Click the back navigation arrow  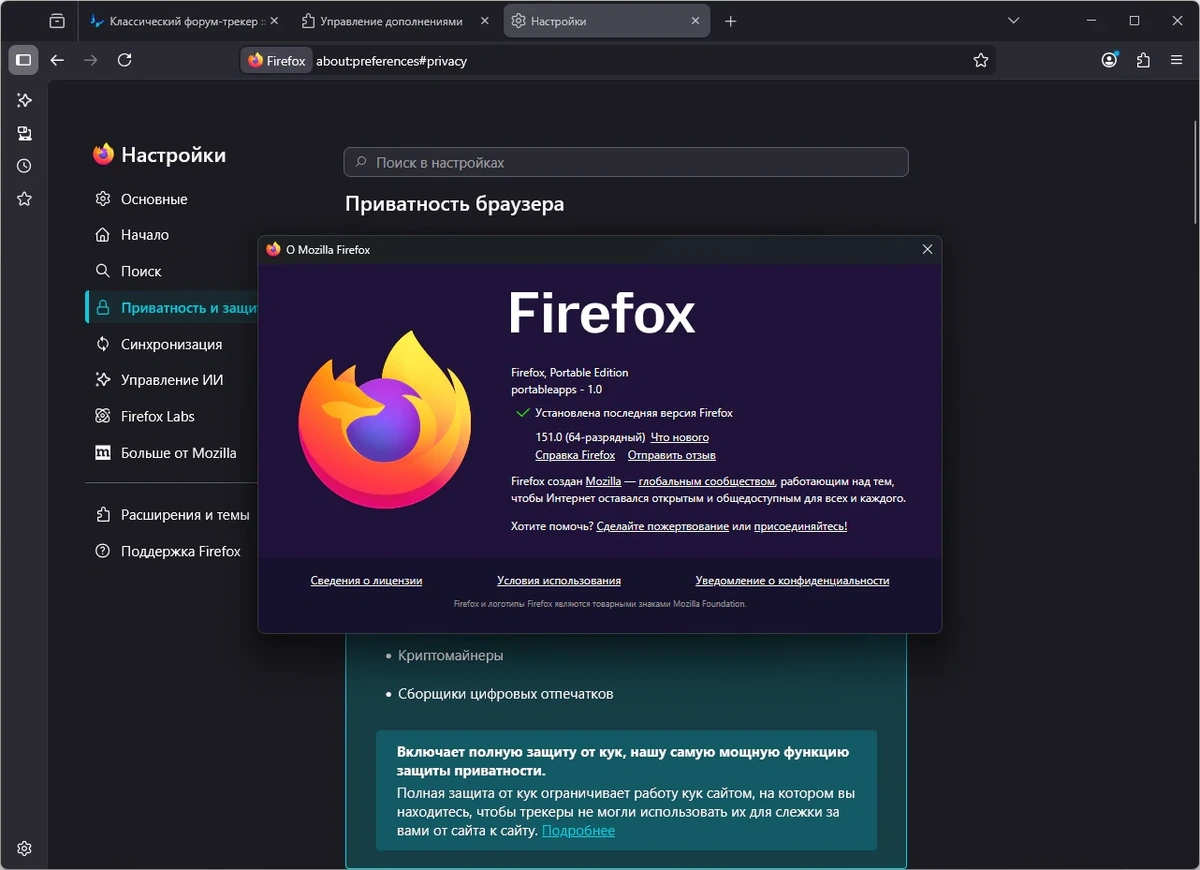(57, 60)
